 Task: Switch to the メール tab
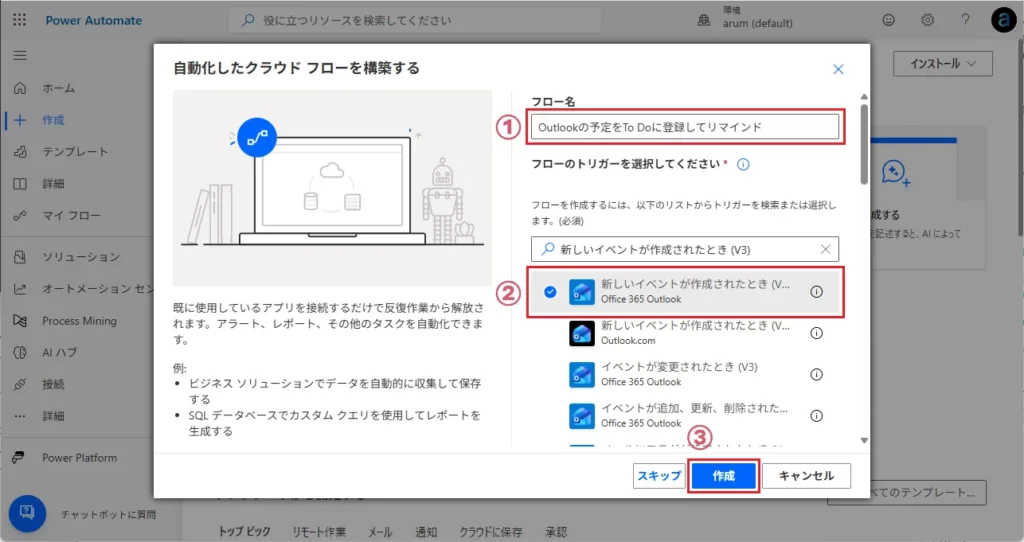click(380, 532)
